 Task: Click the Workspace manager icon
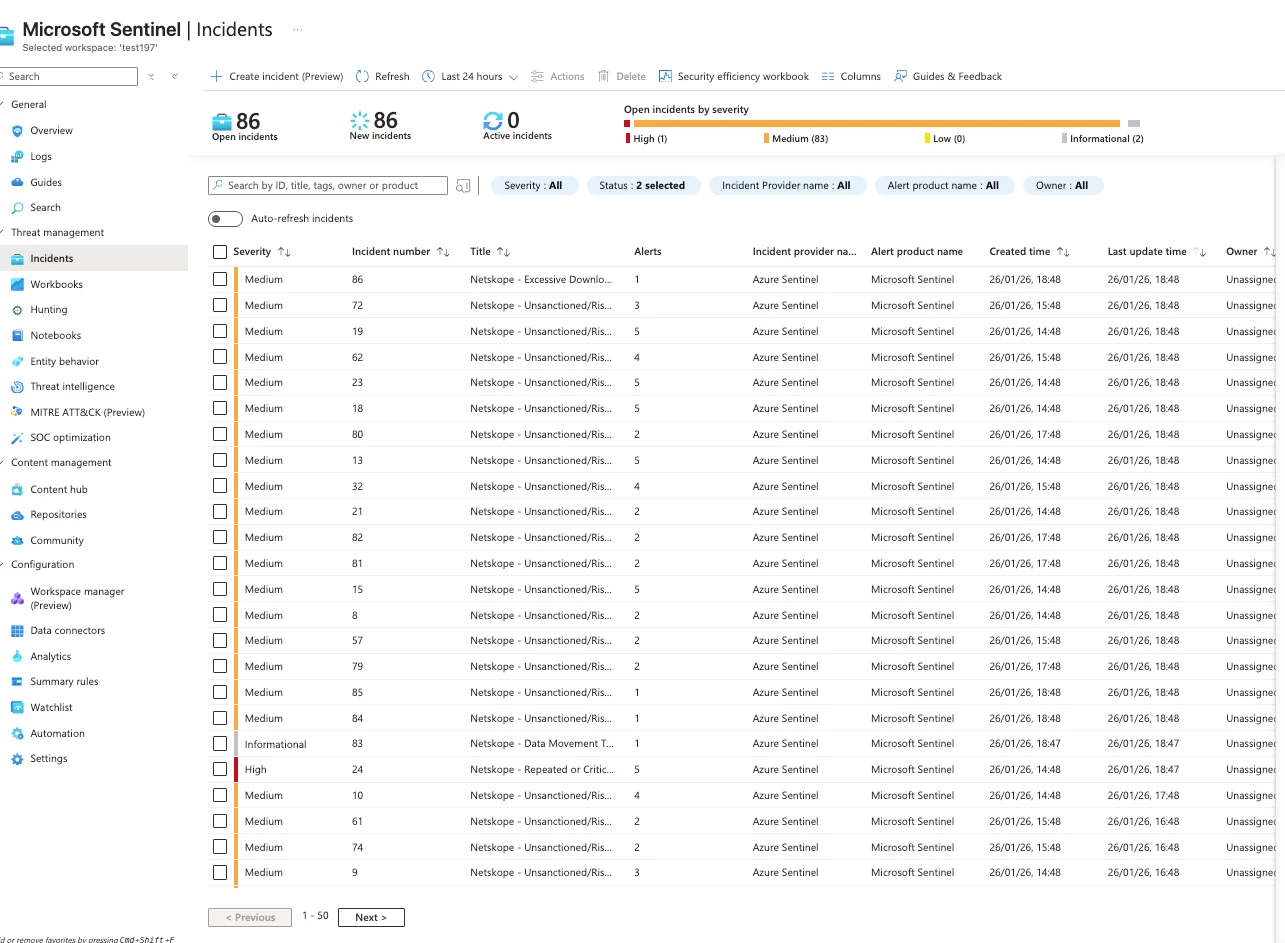[17, 599]
